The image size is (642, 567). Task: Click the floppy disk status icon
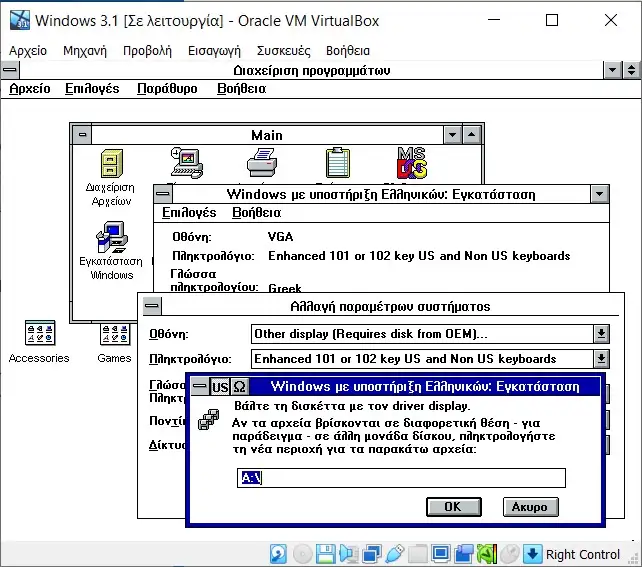[326, 554]
